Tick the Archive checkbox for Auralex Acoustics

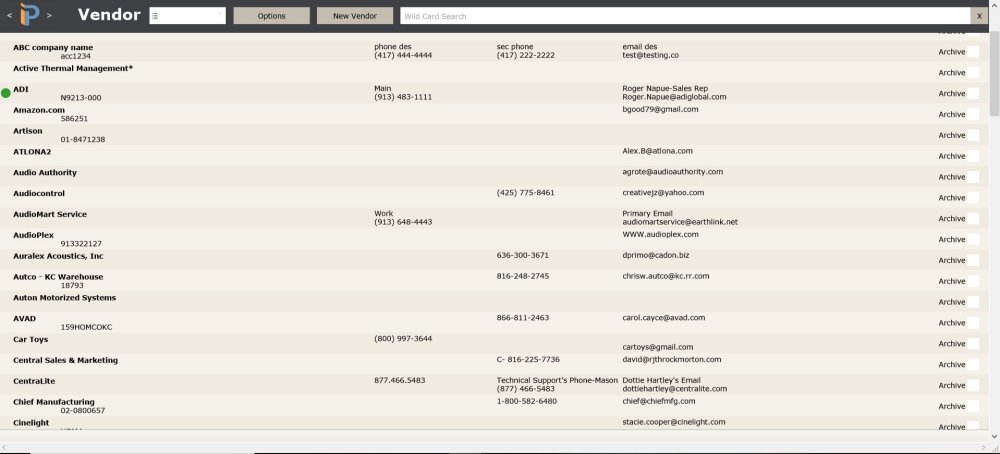(x=973, y=260)
